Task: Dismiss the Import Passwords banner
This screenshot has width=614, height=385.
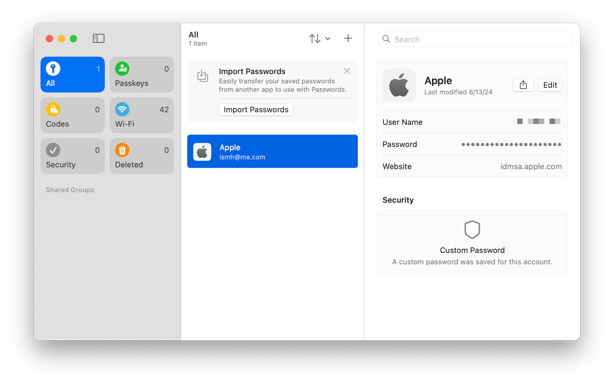Action: [x=347, y=71]
